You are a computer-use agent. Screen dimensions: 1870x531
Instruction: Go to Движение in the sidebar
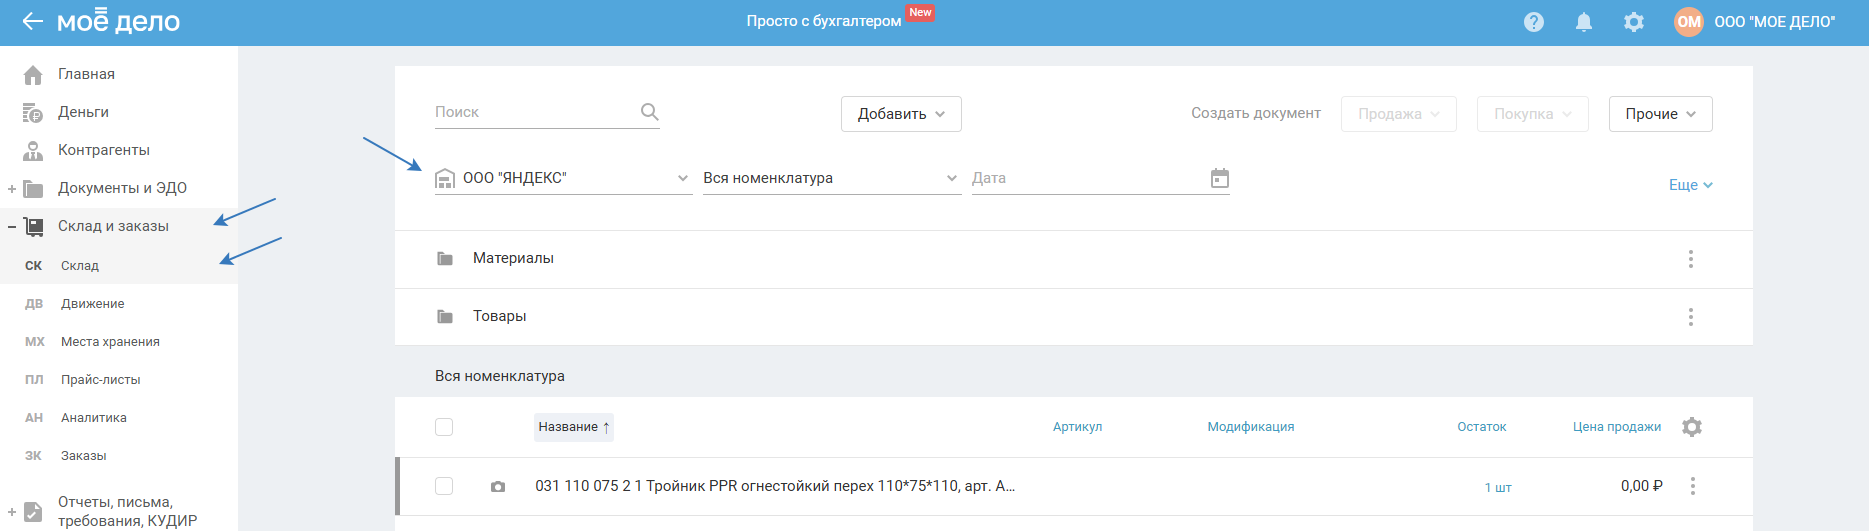[x=92, y=304]
